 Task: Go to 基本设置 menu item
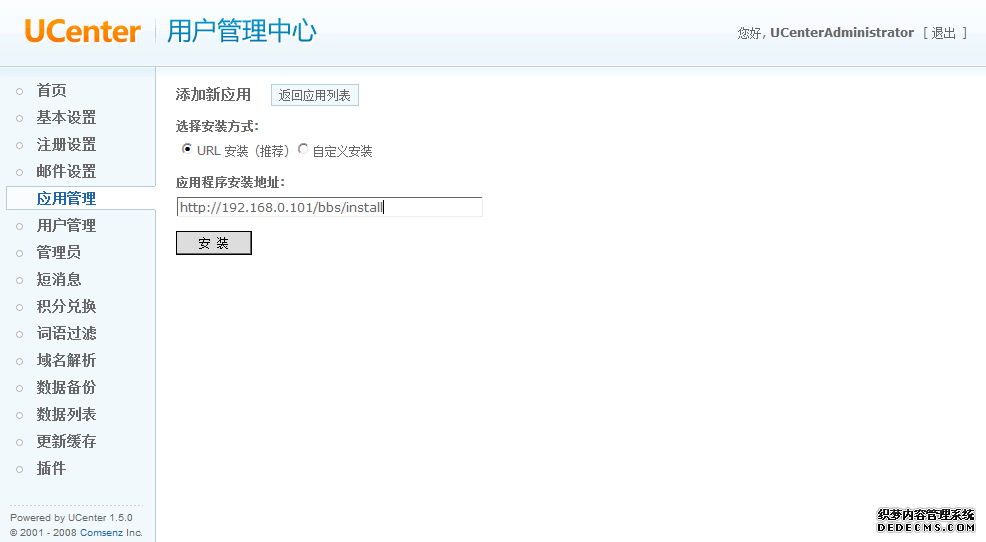[66, 118]
